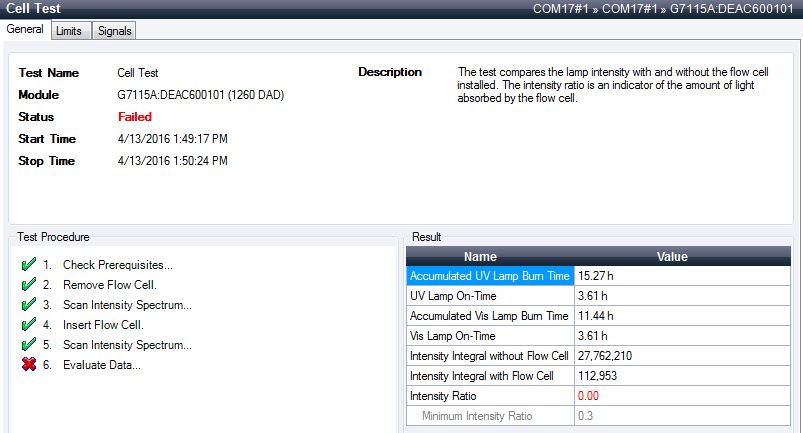Click the red Failed status text

[x=135, y=117]
